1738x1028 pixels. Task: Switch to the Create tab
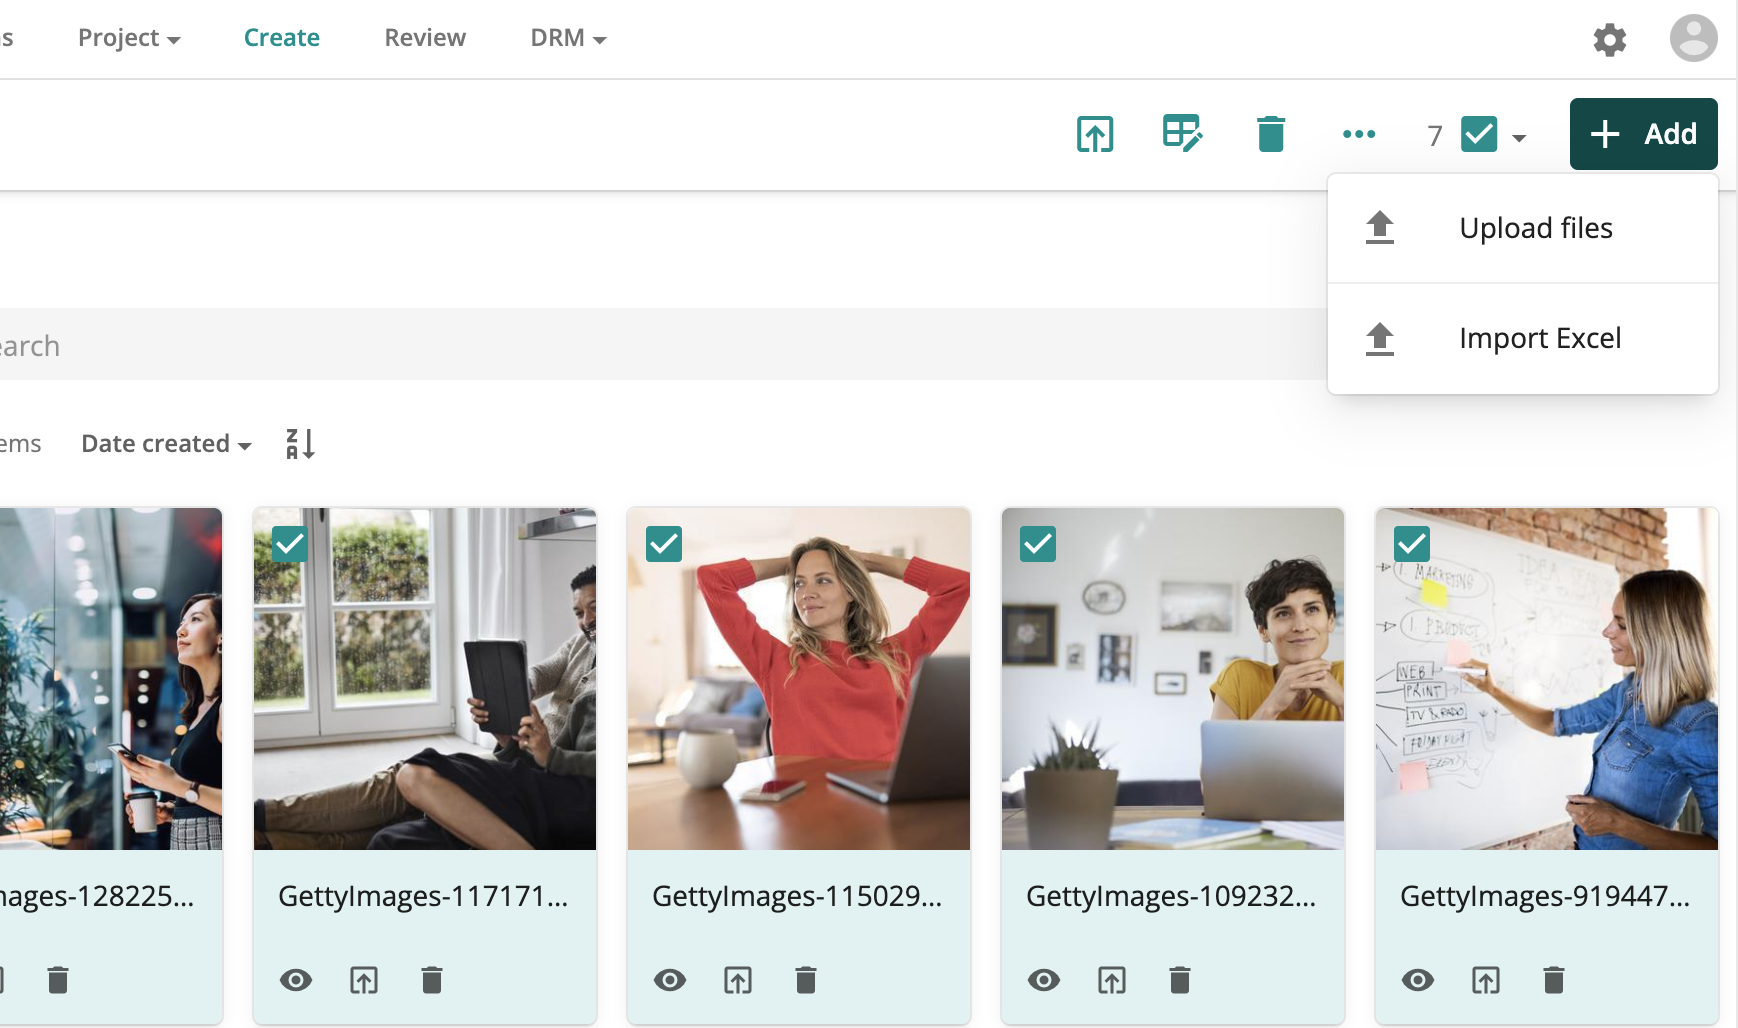click(x=282, y=38)
